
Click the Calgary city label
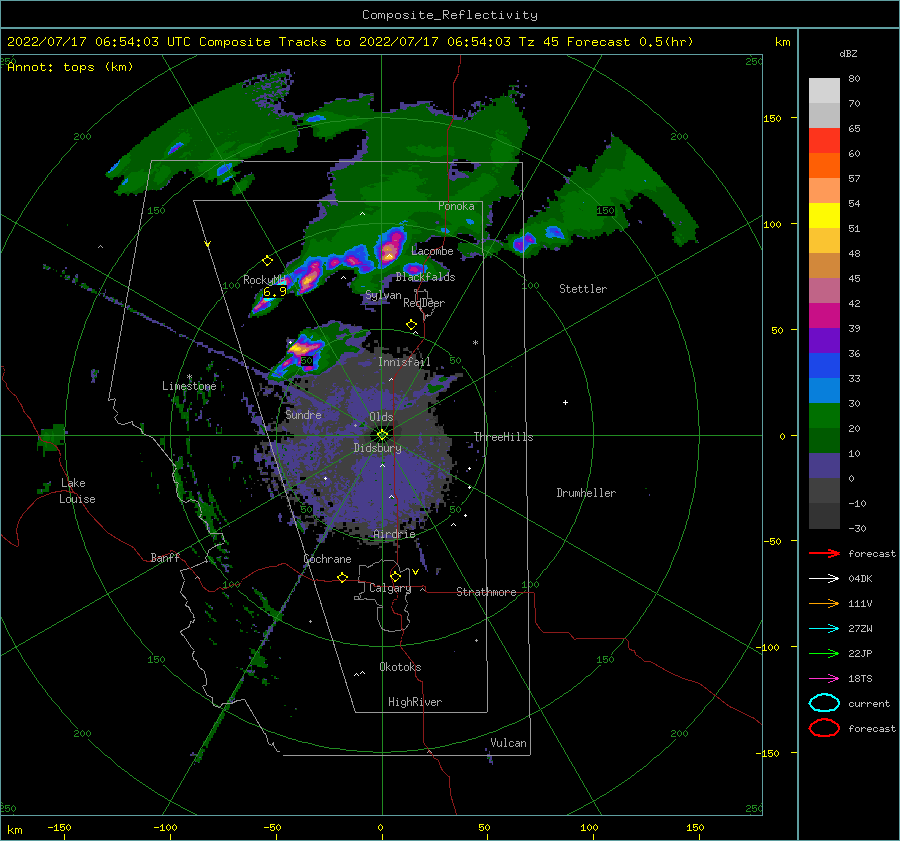390,588
